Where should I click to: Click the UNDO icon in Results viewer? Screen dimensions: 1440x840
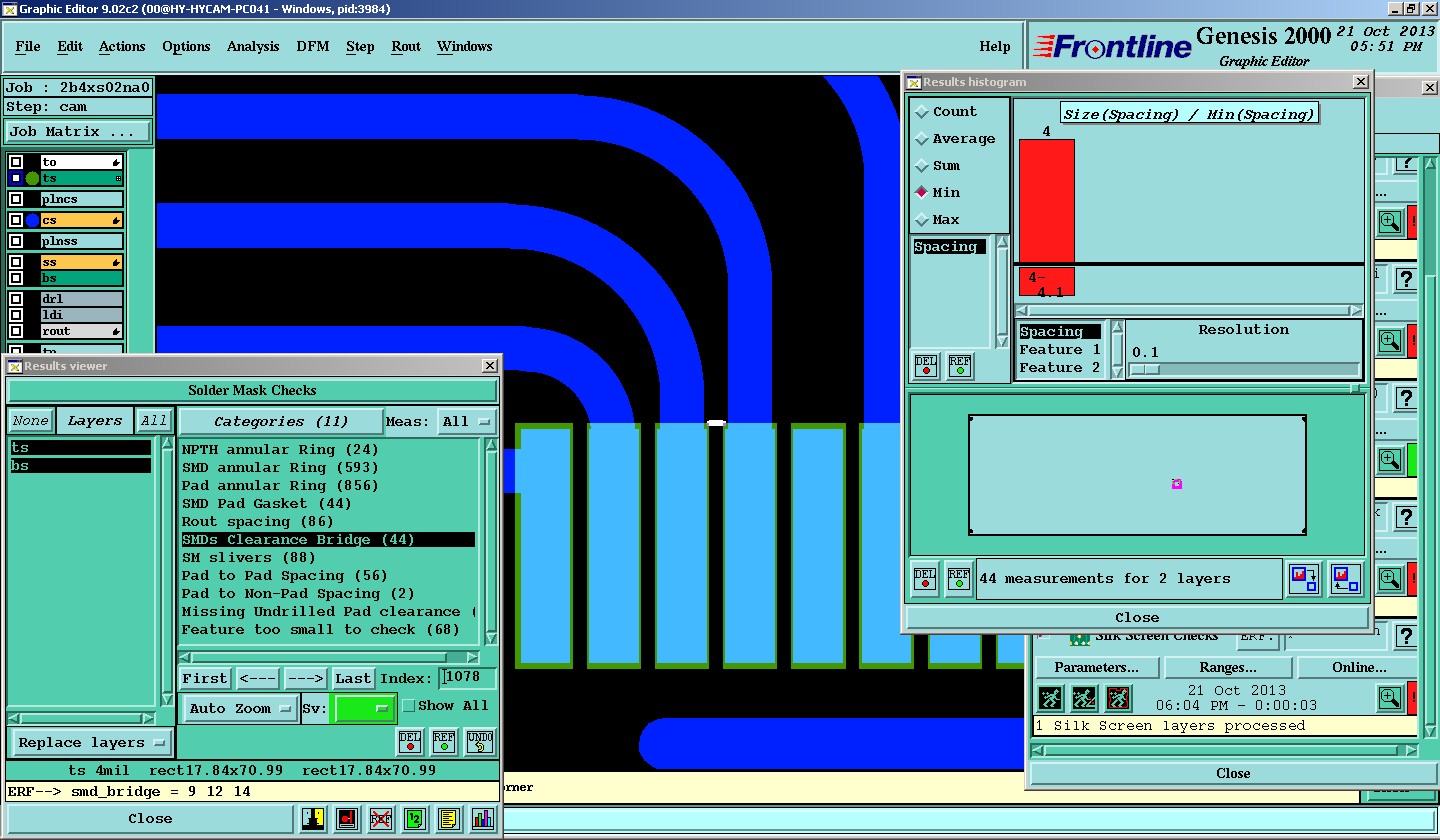tap(479, 742)
